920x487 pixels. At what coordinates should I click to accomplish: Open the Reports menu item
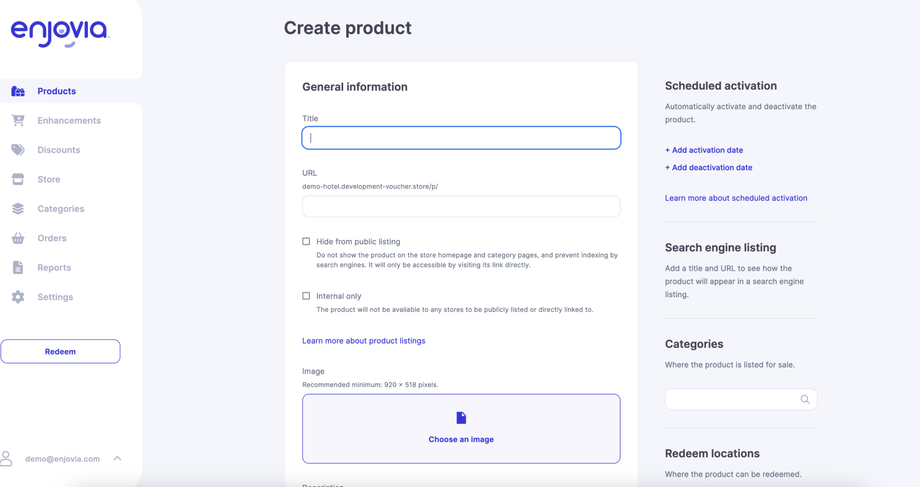click(54, 268)
